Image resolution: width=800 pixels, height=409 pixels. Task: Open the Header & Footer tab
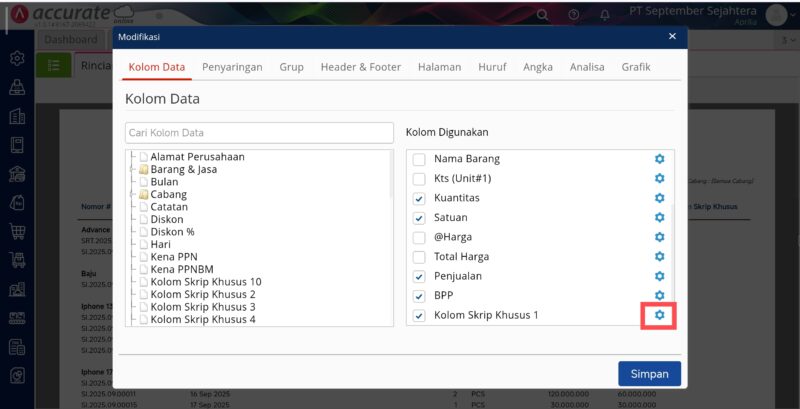[360, 67]
